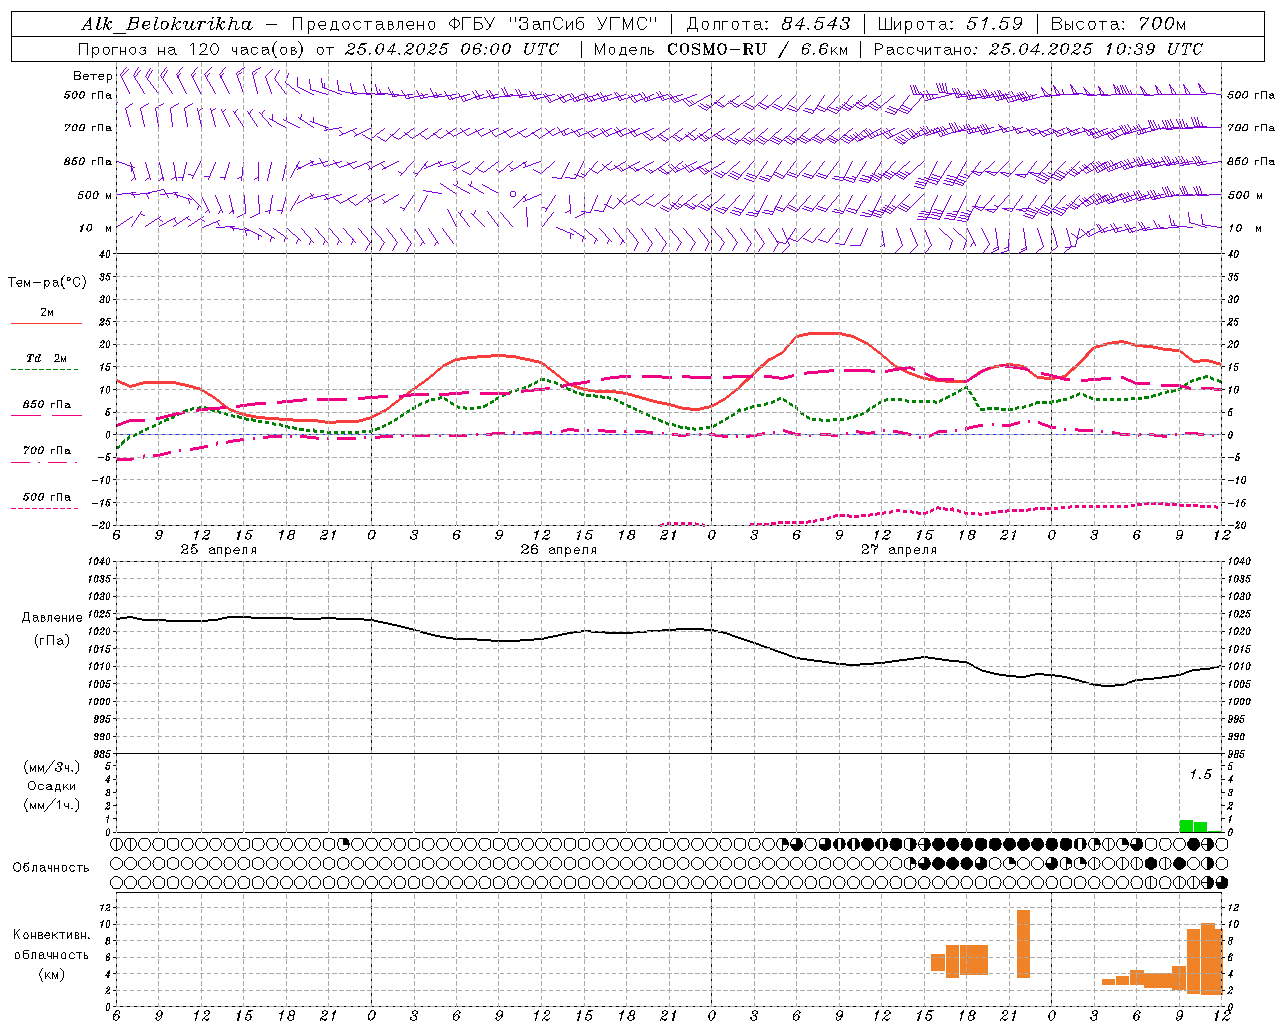Image resolution: width=1280 pixels, height=1024 pixels.
Task: Click the '(мм/1ч.)' precipitation unit label
Action: (51, 805)
